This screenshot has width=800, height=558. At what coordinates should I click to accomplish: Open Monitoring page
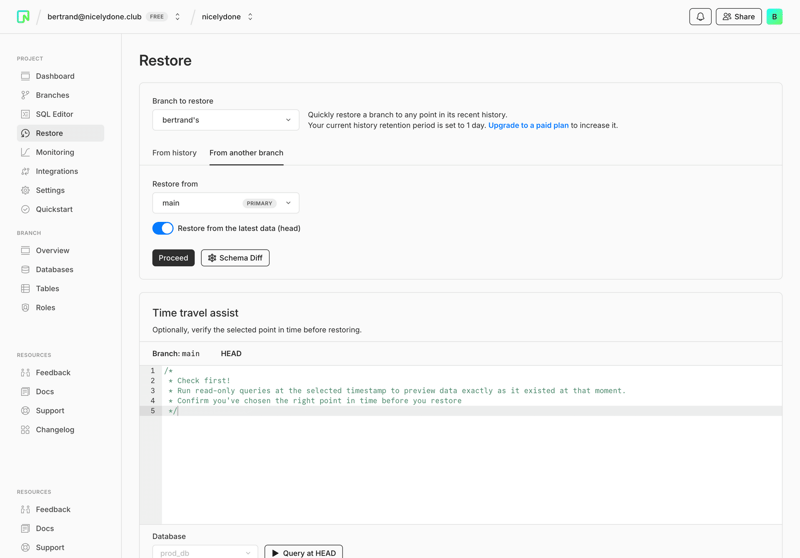click(60, 152)
